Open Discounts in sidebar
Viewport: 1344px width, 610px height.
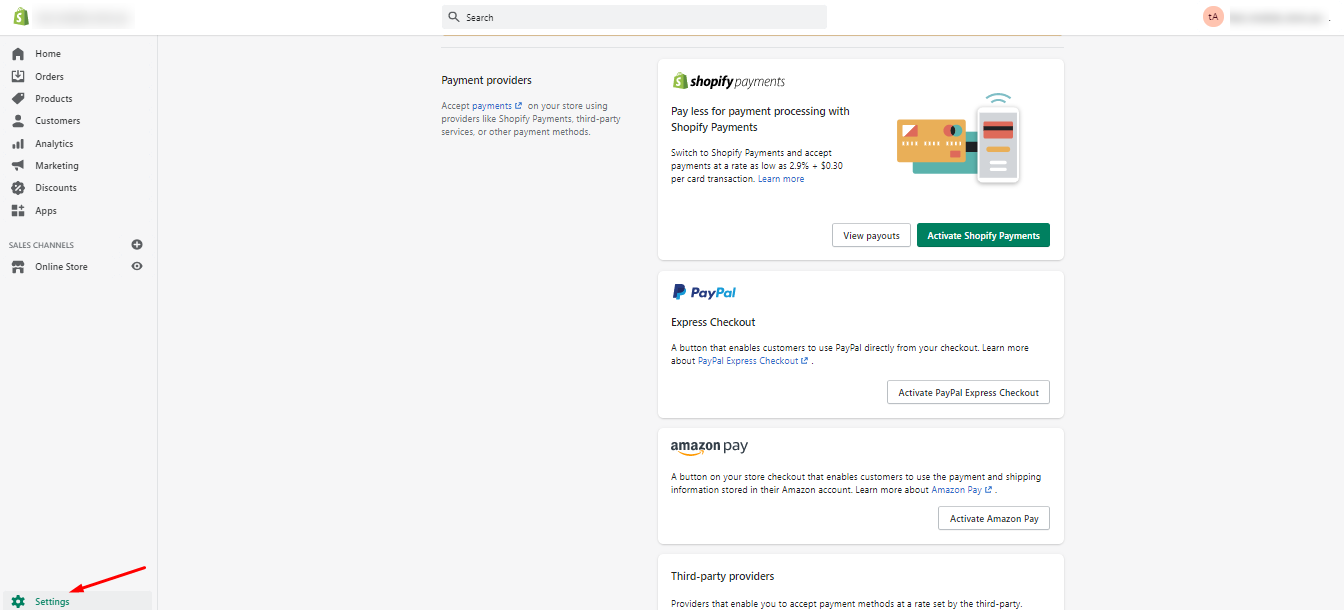56,188
